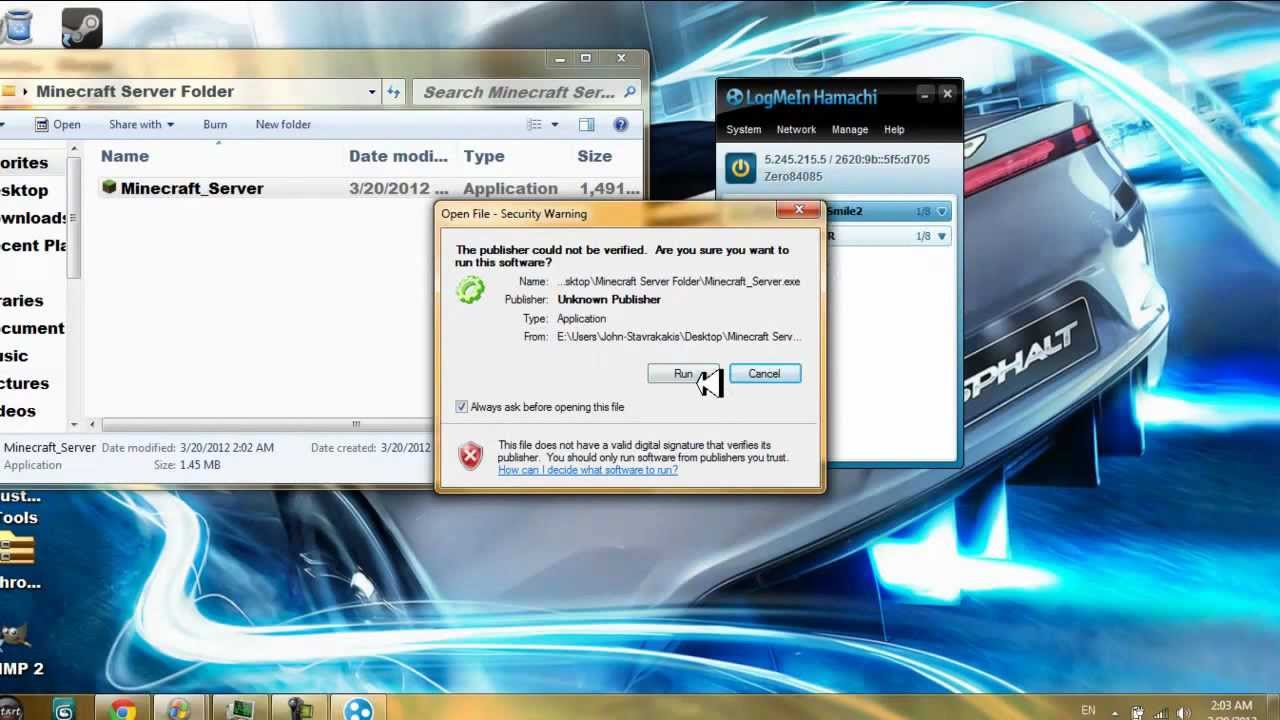Click the Minecraft_Server file icon
The height and width of the screenshot is (720, 1280).
pos(109,187)
